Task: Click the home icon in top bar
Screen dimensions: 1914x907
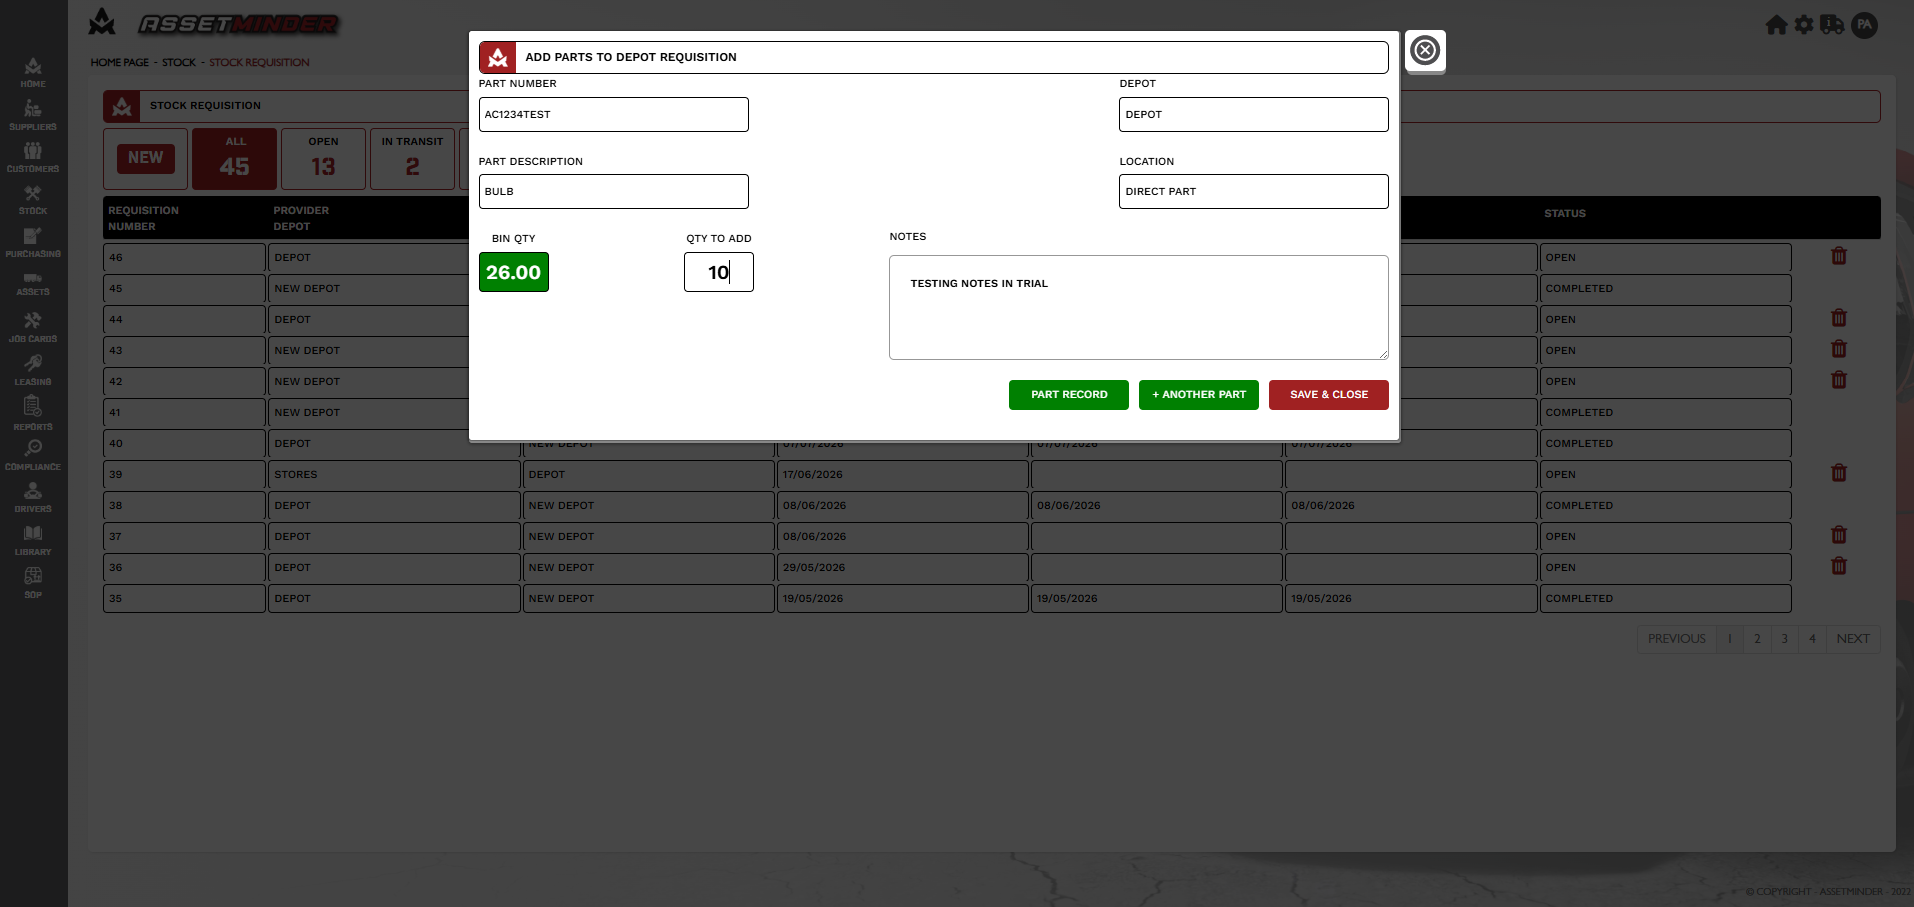Action: [x=1776, y=25]
